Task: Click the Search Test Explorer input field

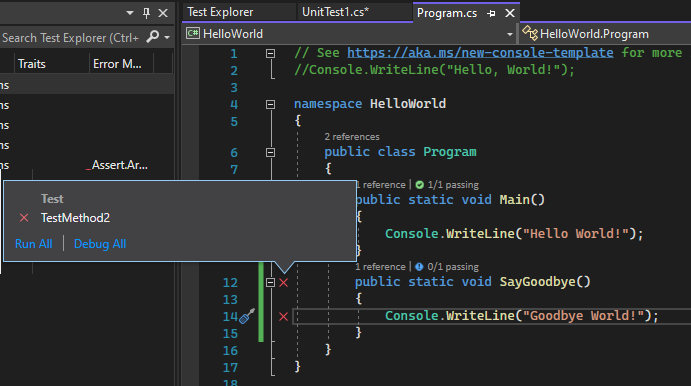Action: point(71,37)
